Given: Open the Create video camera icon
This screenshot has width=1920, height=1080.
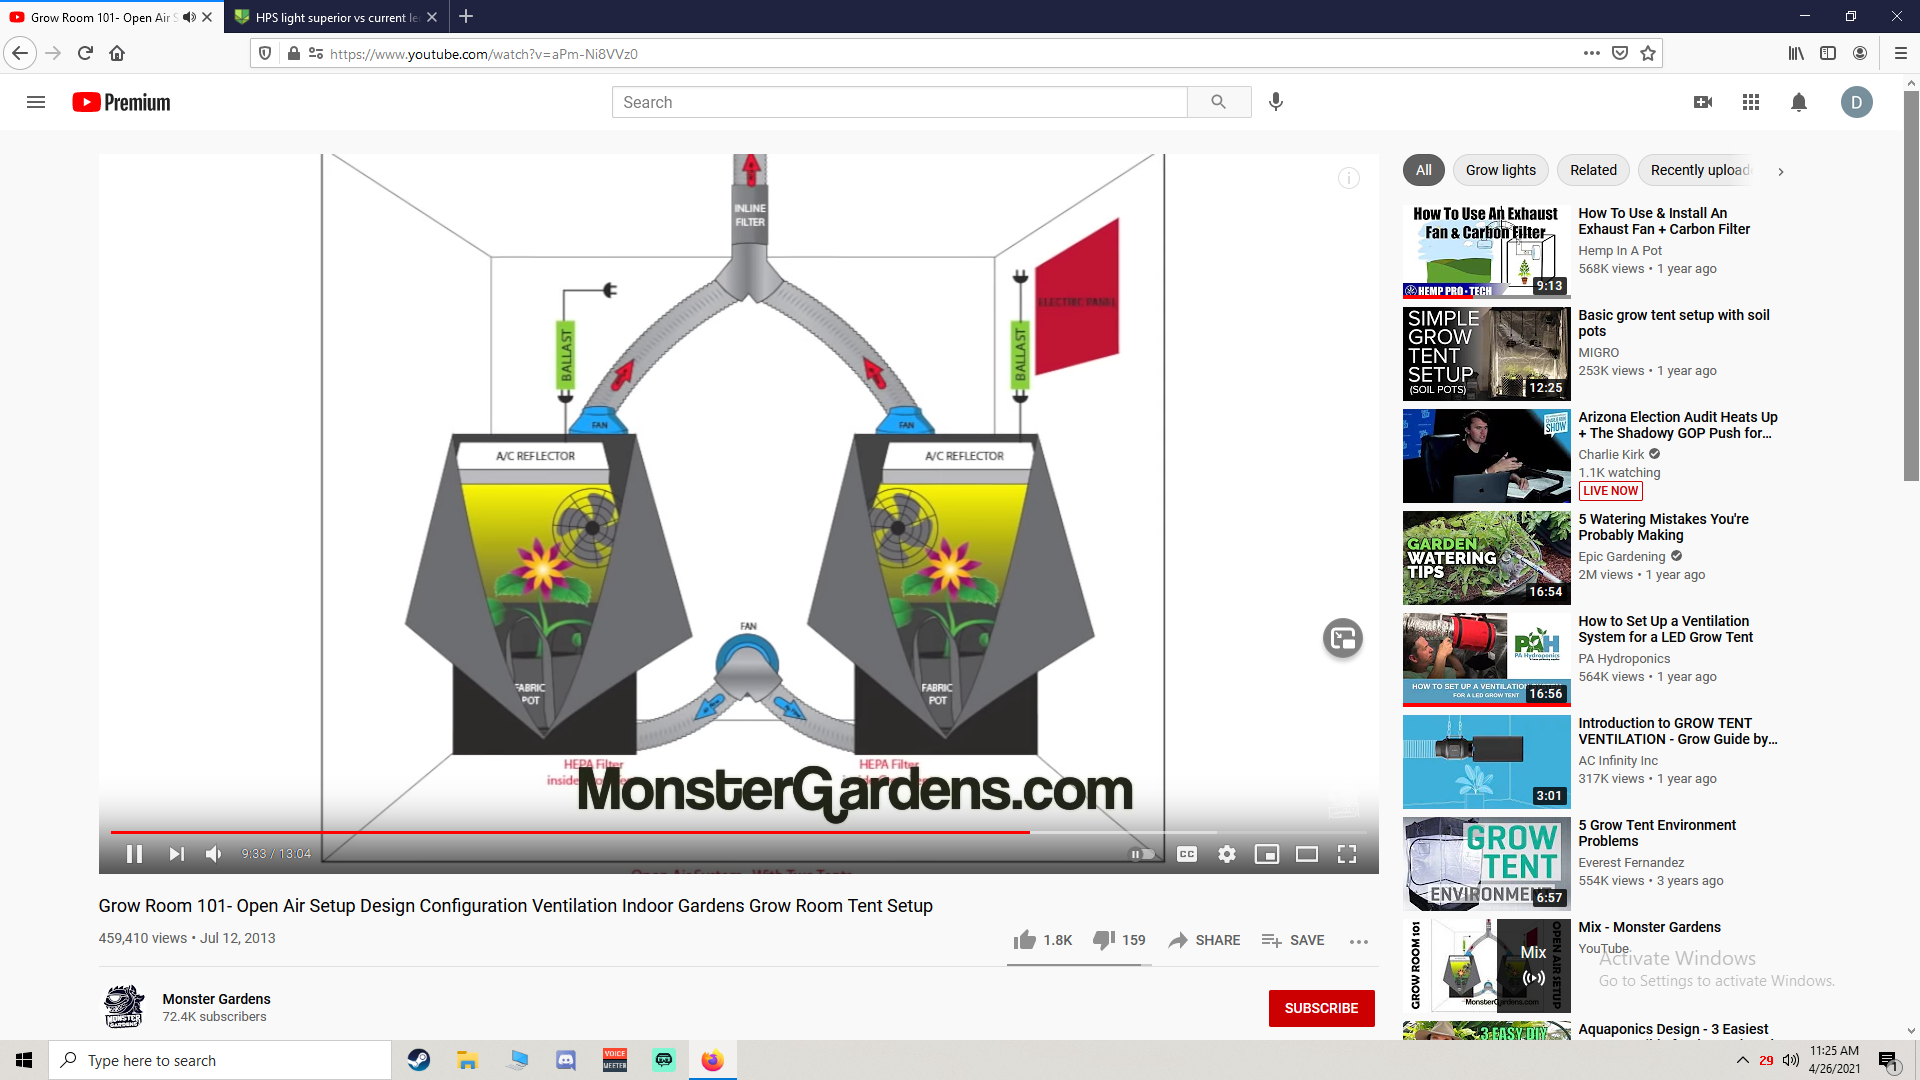Looking at the screenshot, I should [x=1703, y=102].
